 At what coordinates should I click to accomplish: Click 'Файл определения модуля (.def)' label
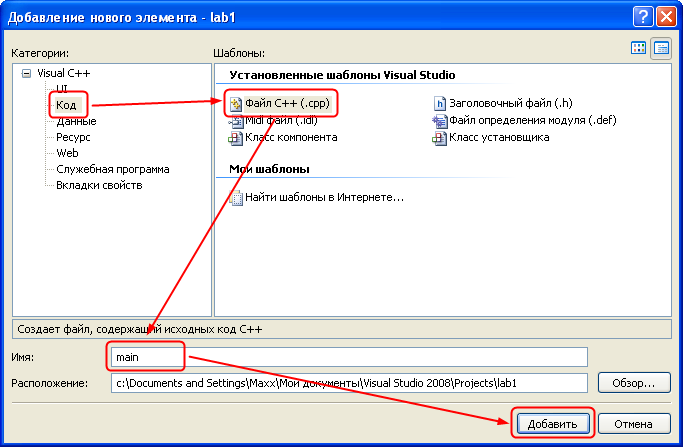(x=533, y=121)
